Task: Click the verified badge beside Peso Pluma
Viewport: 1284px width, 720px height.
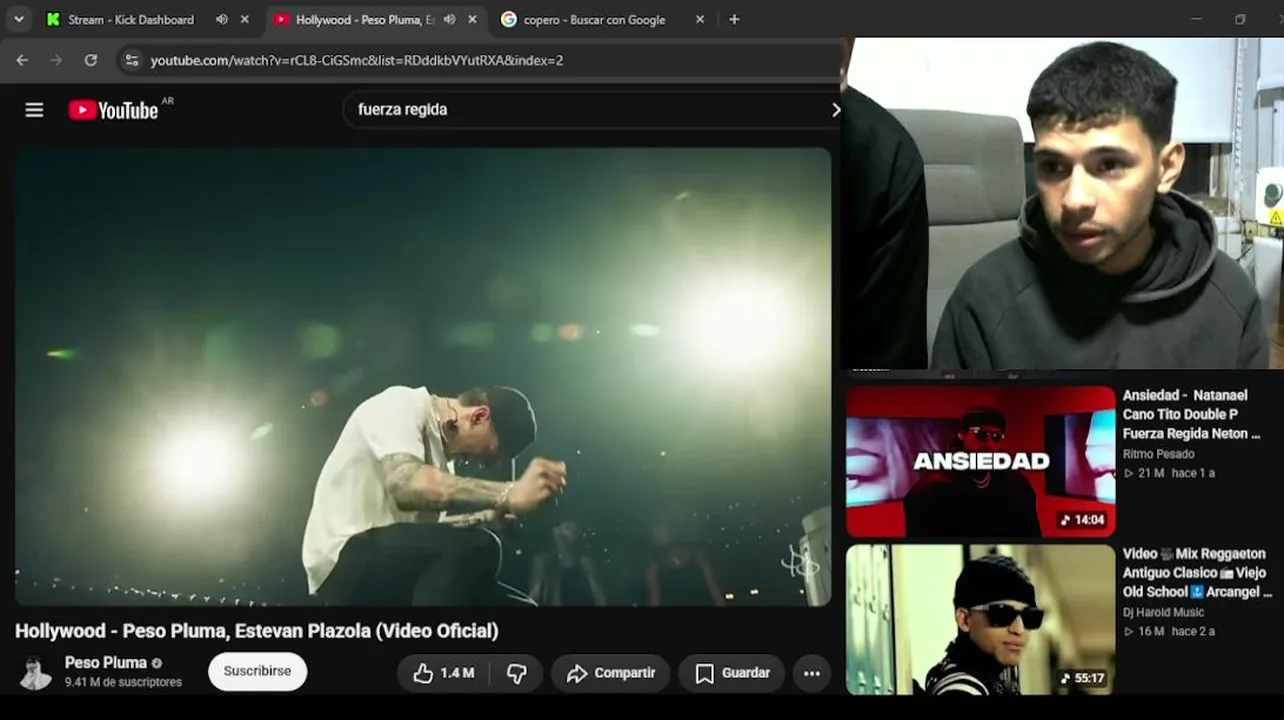Action: (x=157, y=663)
